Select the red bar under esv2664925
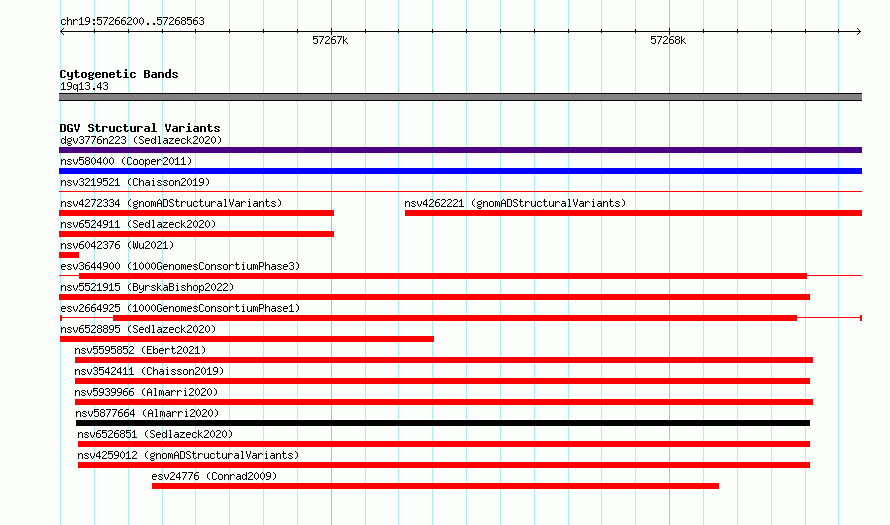The image size is (890, 525). coord(455,318)
